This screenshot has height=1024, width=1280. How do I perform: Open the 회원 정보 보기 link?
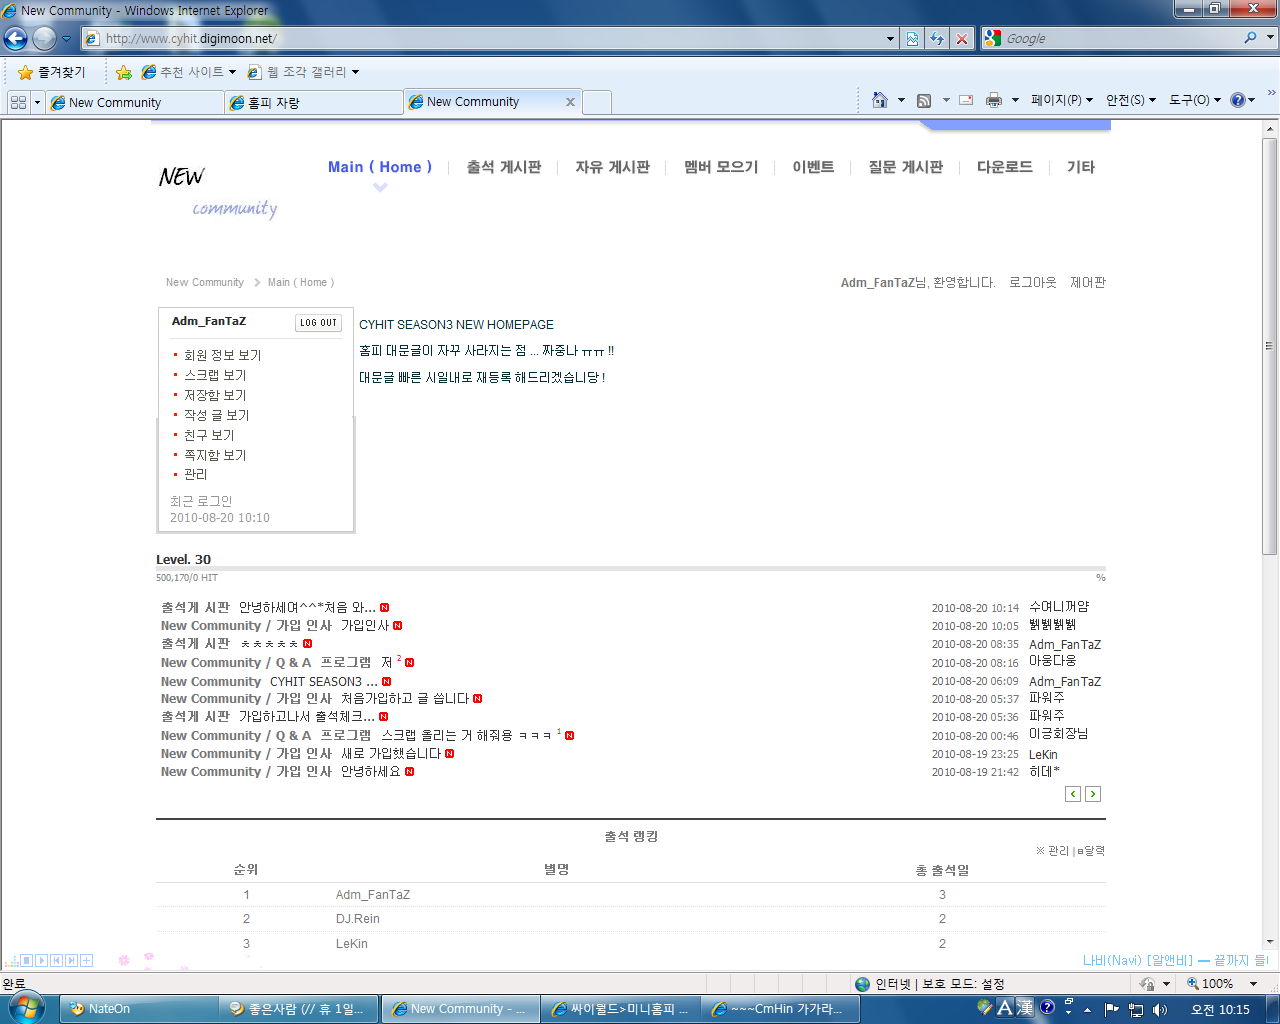click(x=222, y=355)
